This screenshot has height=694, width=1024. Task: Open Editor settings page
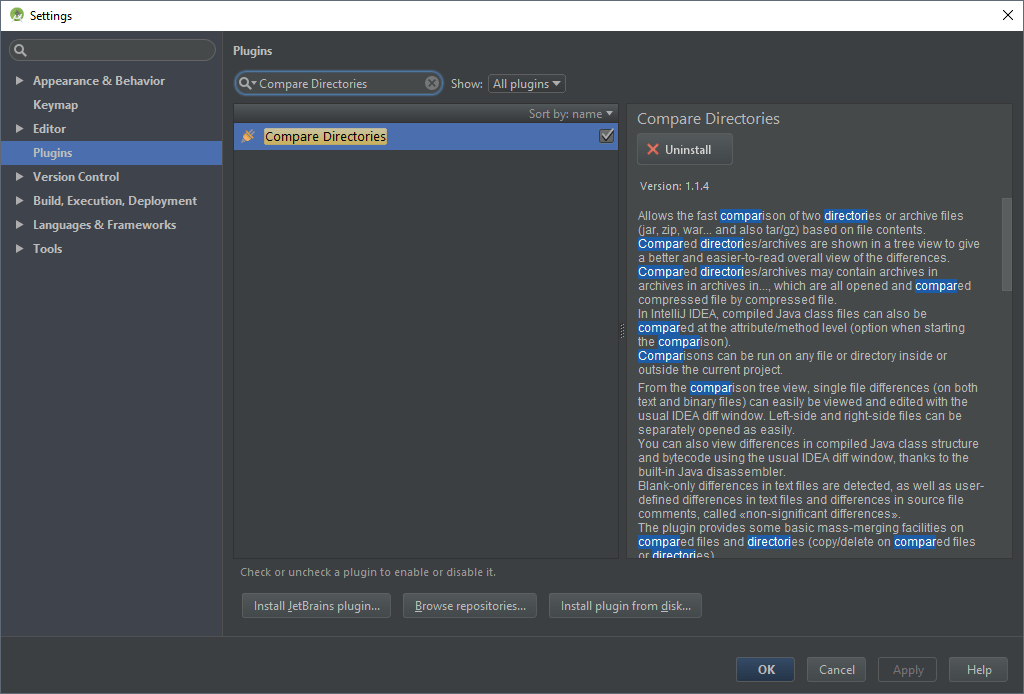49,129
